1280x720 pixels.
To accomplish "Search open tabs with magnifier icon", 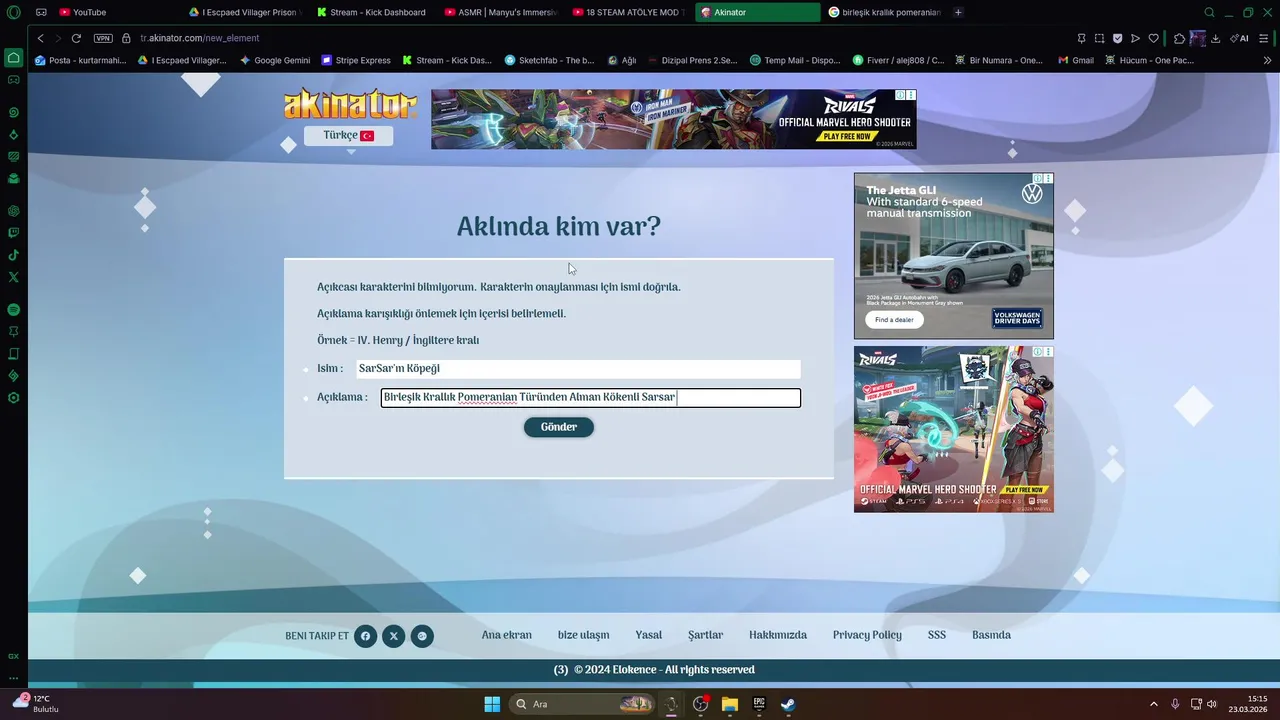I will pos(1209,12).
